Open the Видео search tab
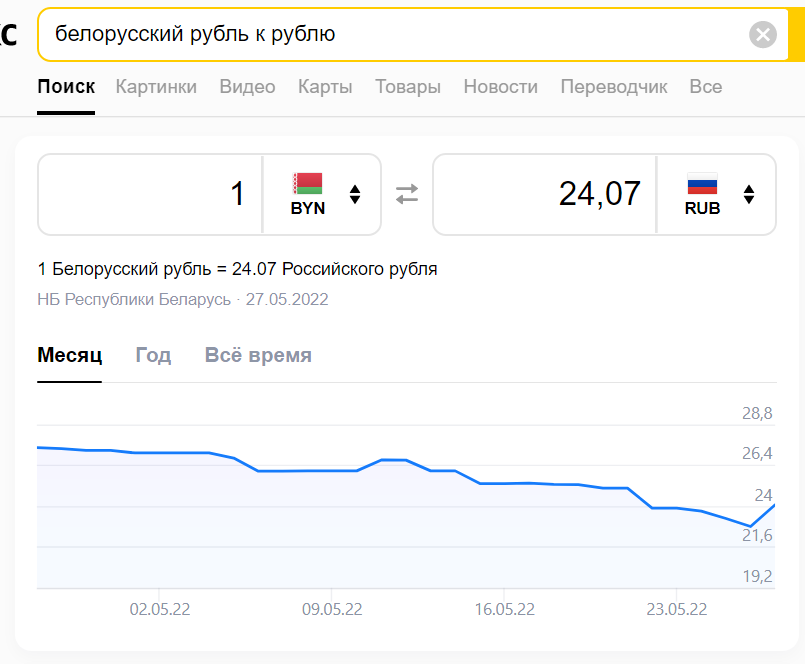Screen dimensions: 805x664 (x=247, y=87)
